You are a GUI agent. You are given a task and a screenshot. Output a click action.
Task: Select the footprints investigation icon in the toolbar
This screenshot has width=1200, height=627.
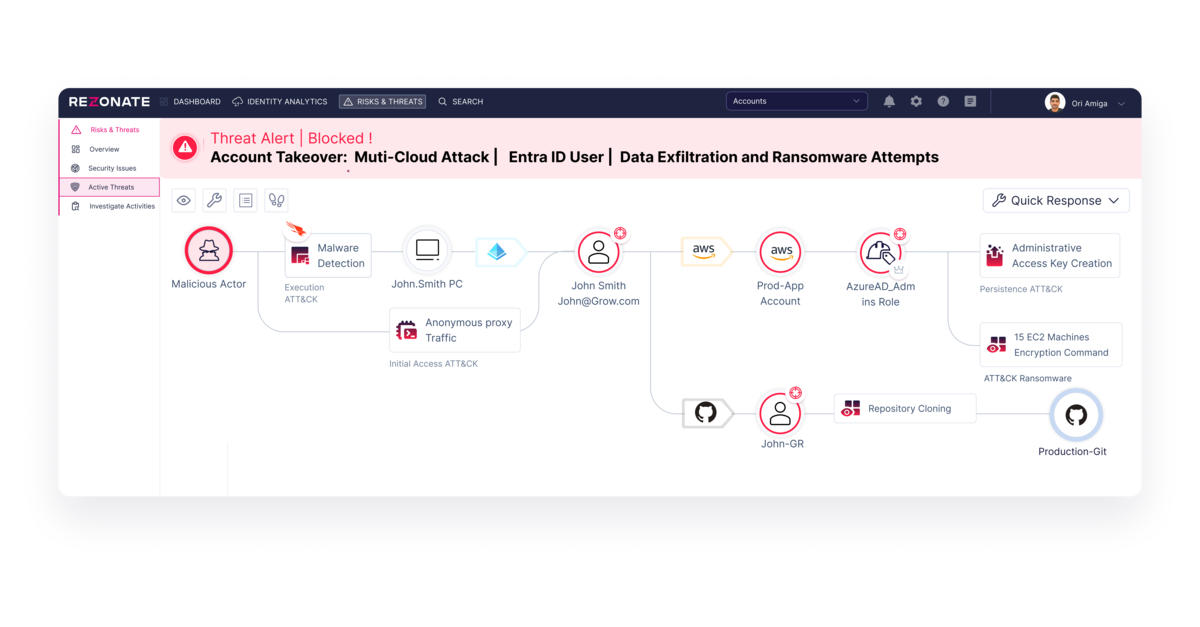point(276,200)
